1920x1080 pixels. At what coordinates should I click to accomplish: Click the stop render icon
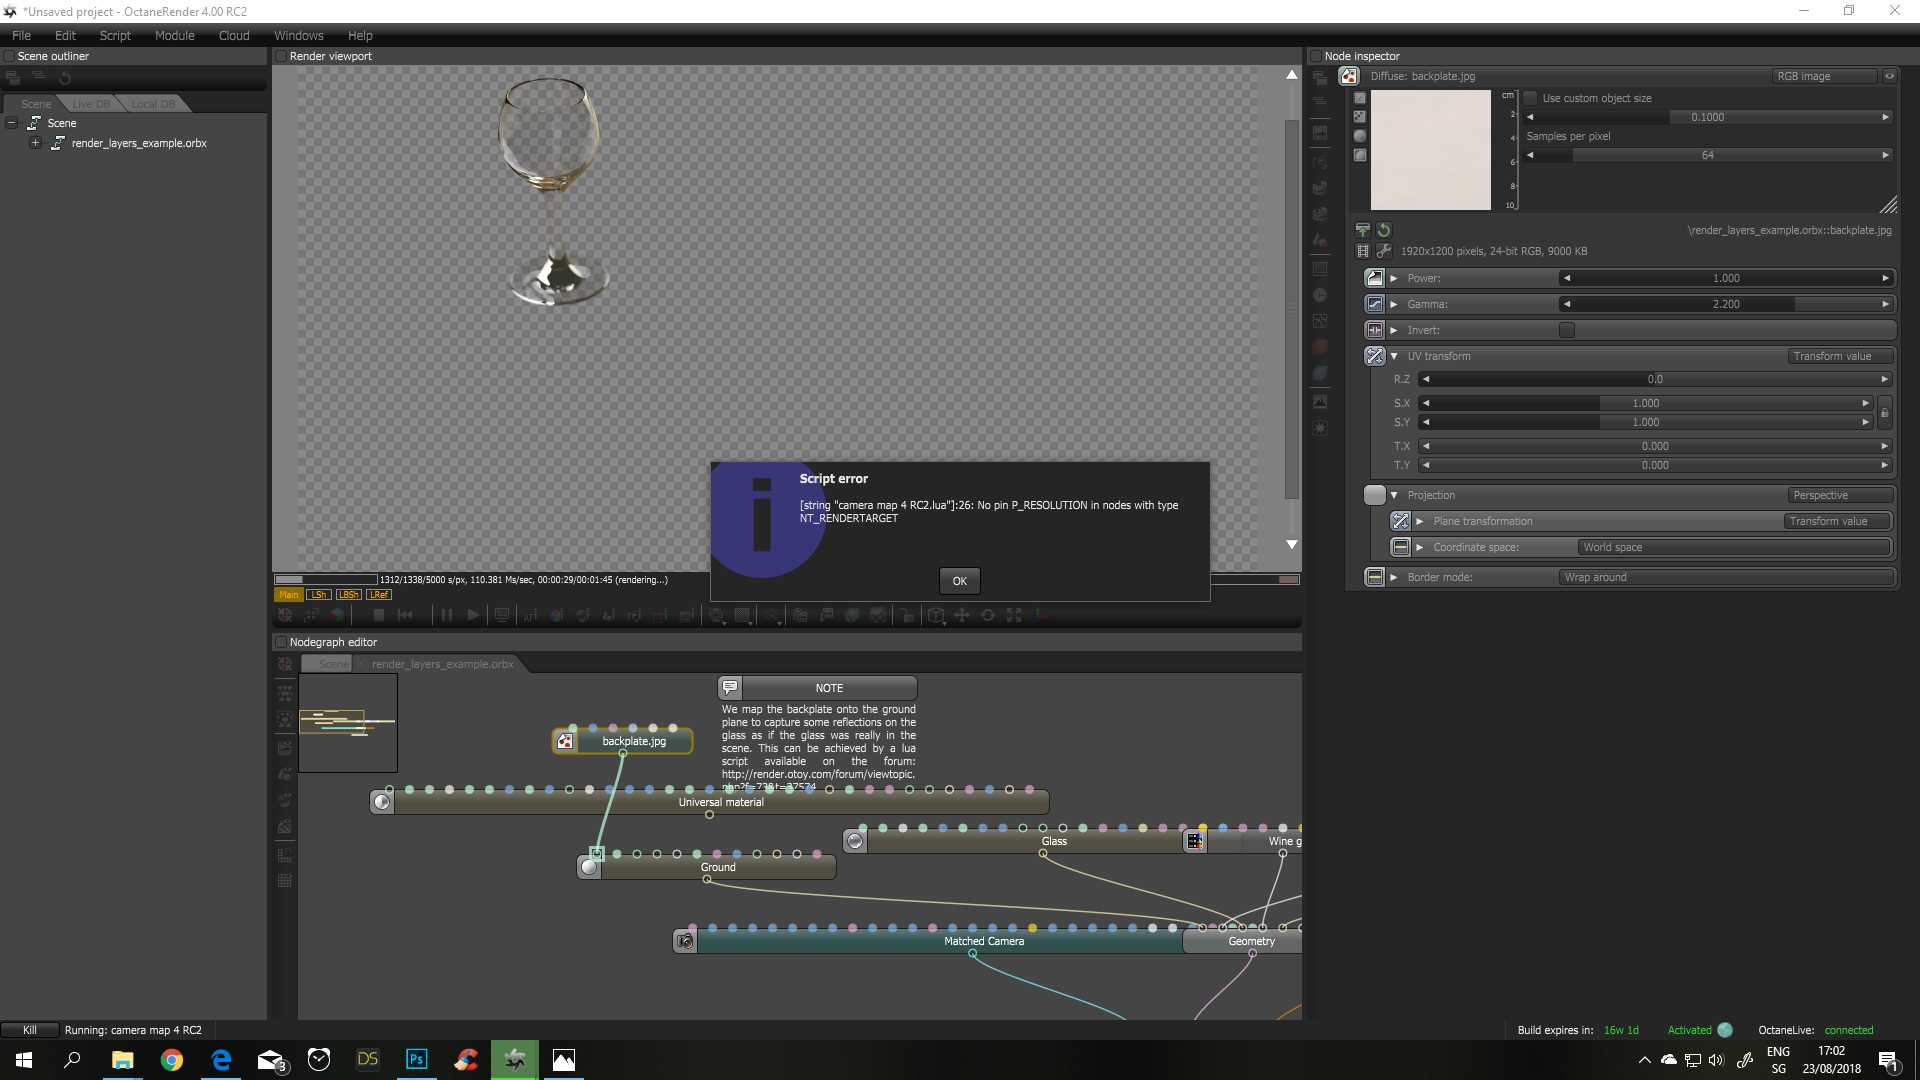coord(379,615)
